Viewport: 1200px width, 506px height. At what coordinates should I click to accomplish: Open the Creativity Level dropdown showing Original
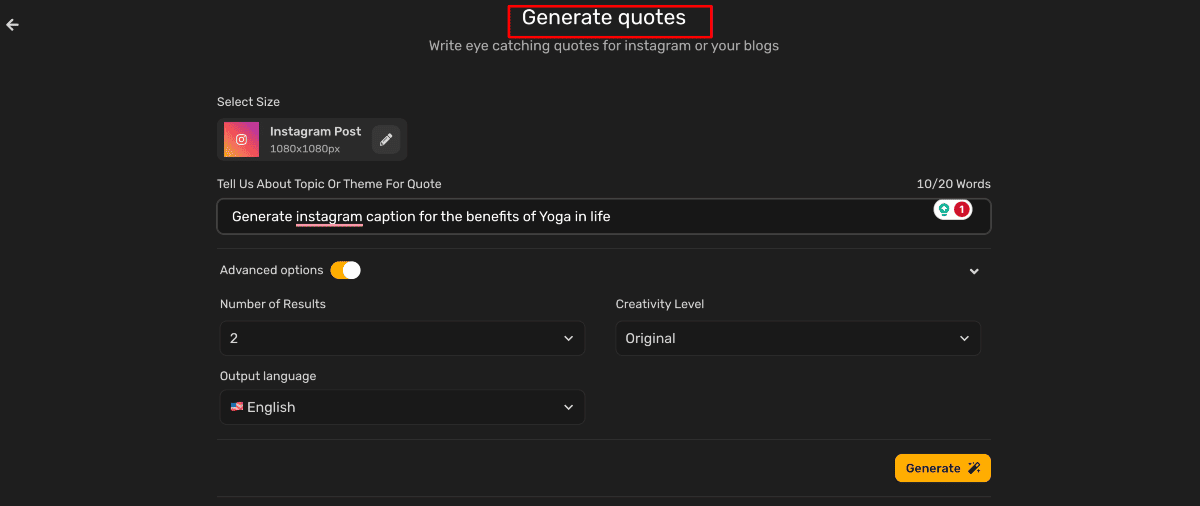797,339
